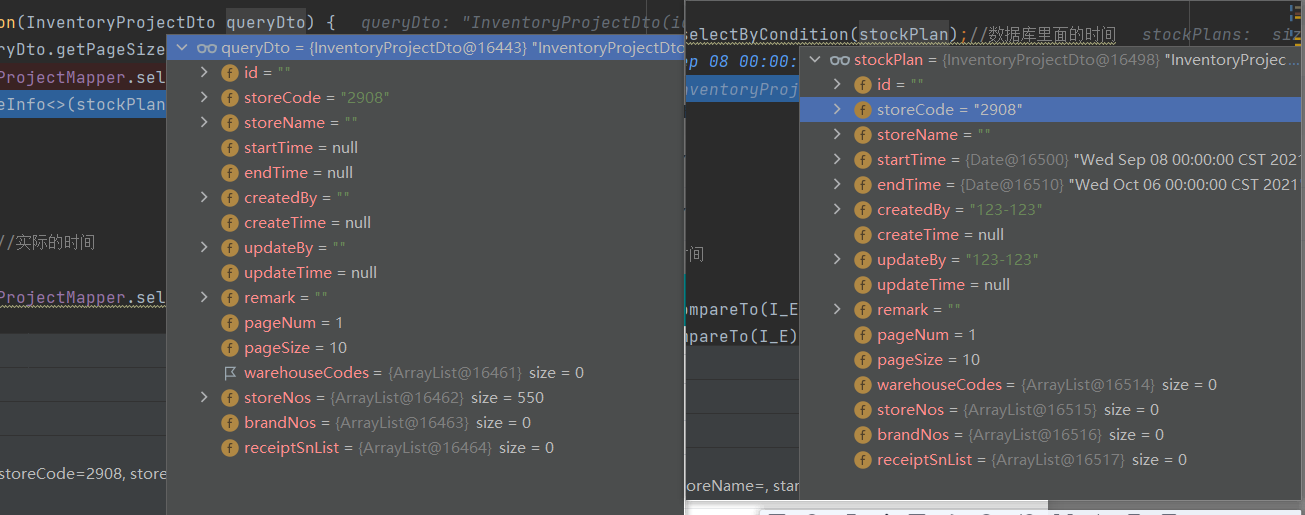1305x515 pixels.
Task: Click the "size = 550" value of queryDto storeNos
Action: click(508, 398)
